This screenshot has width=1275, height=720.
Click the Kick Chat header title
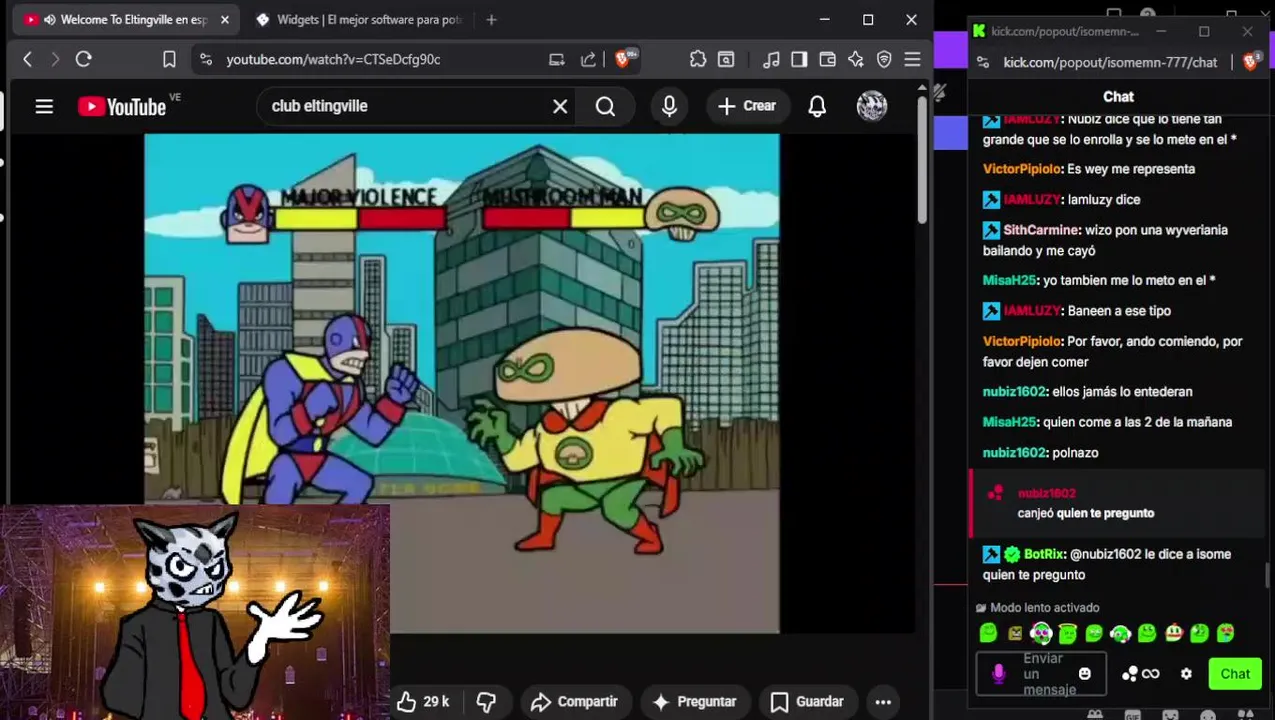1118,97
